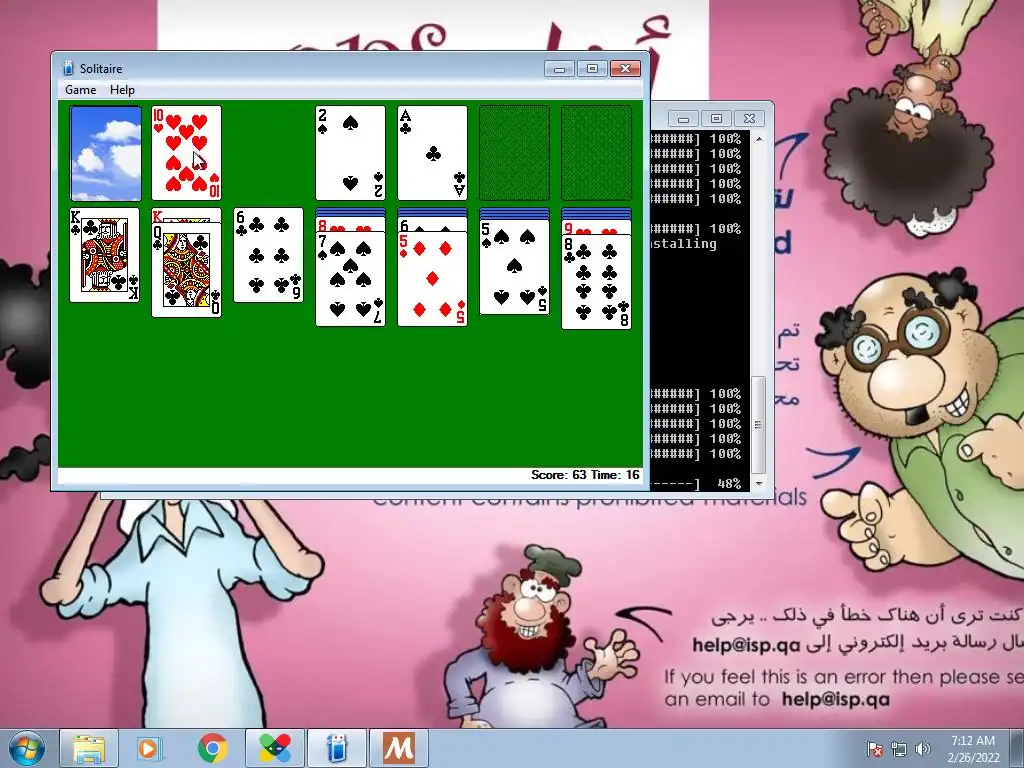Close the Solitaire window
This screenshot has height=768, width=1024.
click(626, 69)
